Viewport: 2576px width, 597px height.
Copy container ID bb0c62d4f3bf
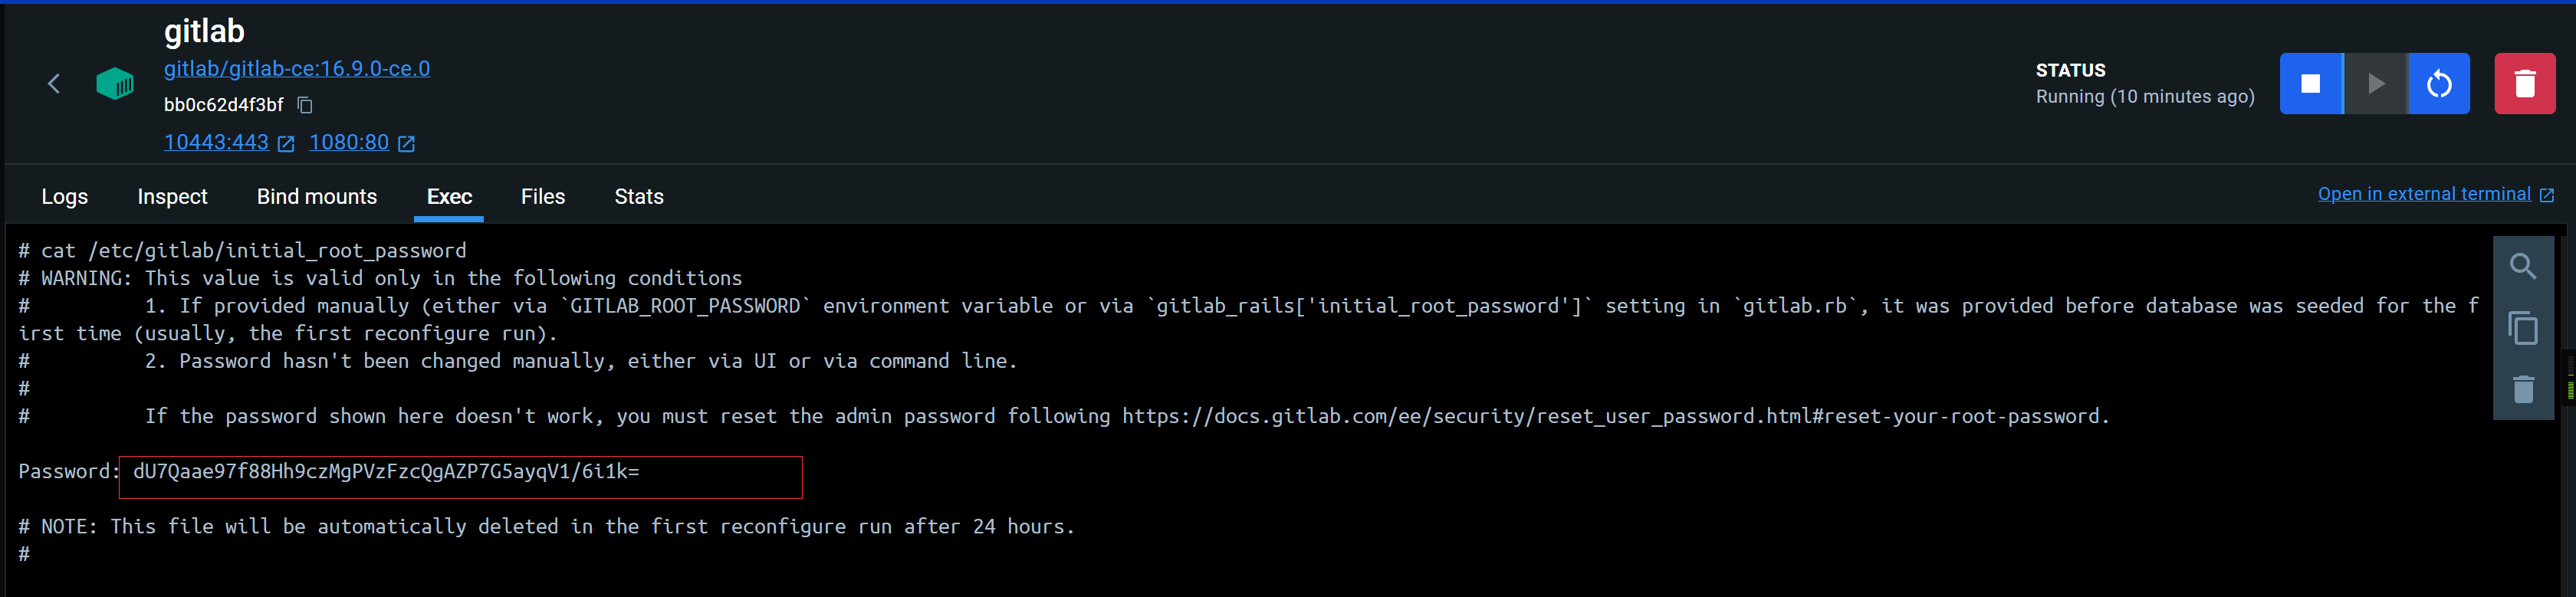click(305, 105)
